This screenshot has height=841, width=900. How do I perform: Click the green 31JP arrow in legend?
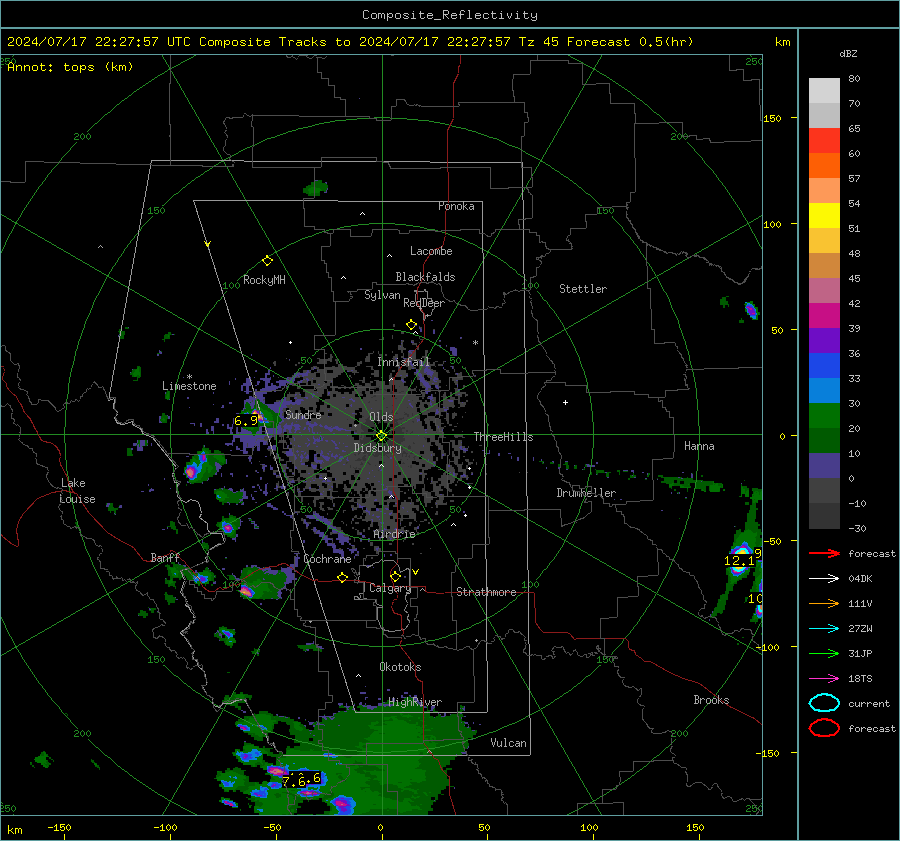coord(824,653)
